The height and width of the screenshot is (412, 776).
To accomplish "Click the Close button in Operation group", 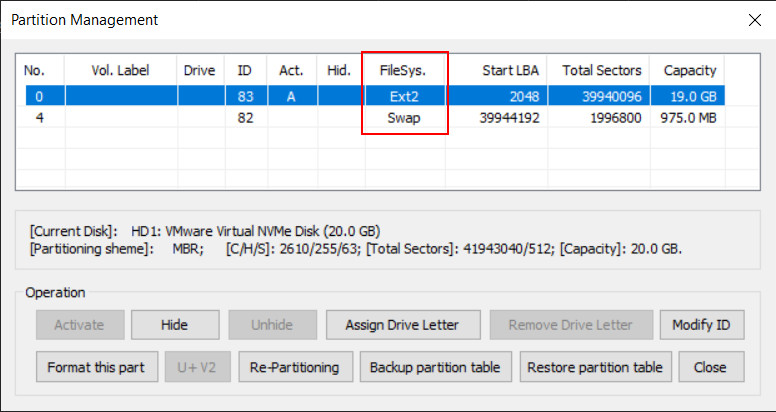I will point(711,367).
